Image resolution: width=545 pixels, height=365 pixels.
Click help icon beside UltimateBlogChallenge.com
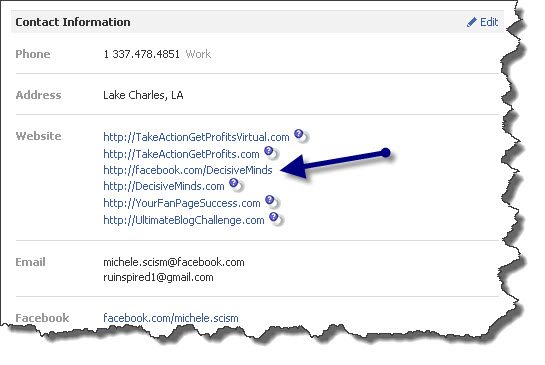pyautogui.click(x=274, y=217)
